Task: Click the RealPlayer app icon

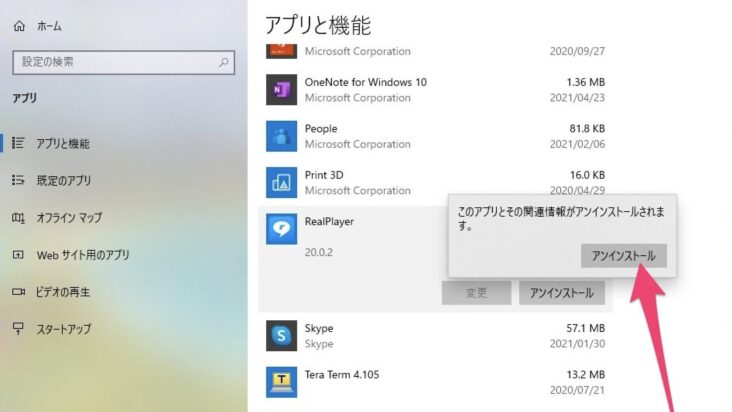Action: (281, 229)
